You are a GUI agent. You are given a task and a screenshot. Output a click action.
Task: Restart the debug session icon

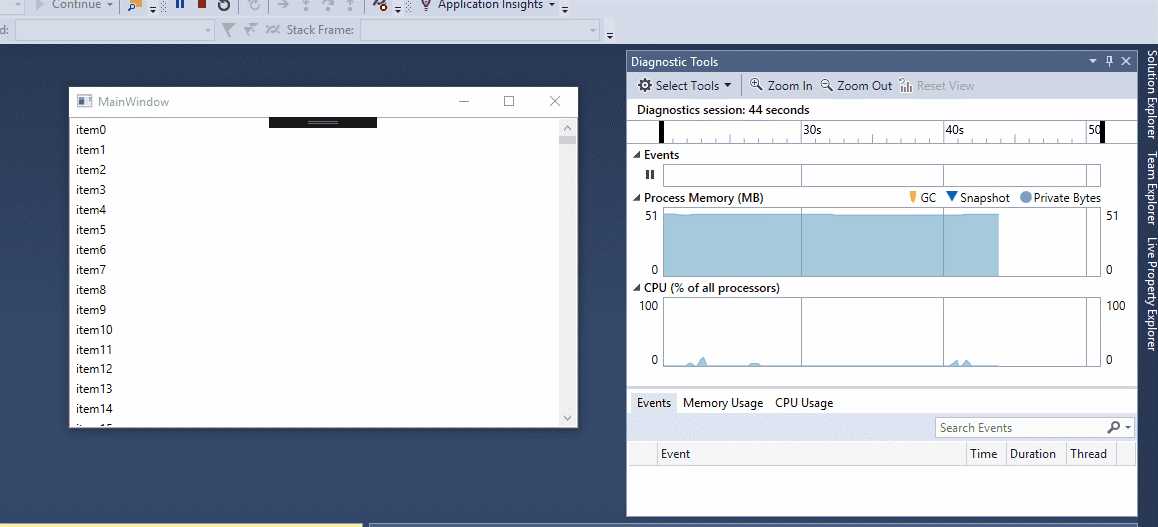pos(224,4)
